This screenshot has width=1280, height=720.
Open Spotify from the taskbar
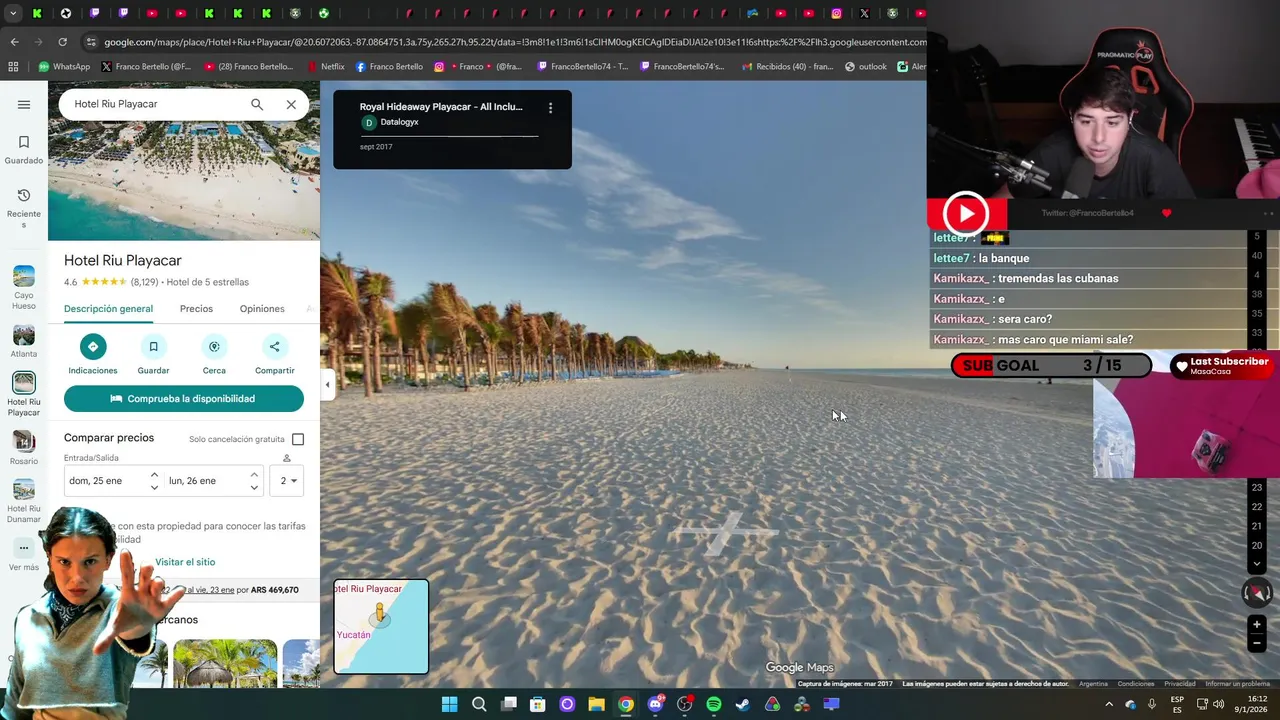(713, 704)
